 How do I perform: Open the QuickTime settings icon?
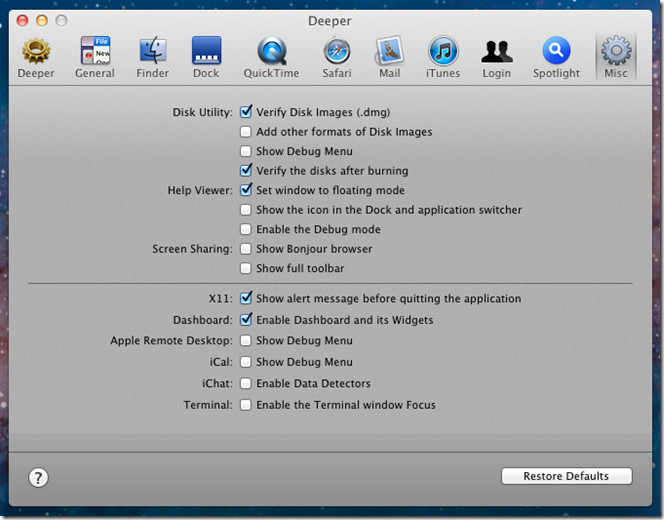click(x=272, y=52)
